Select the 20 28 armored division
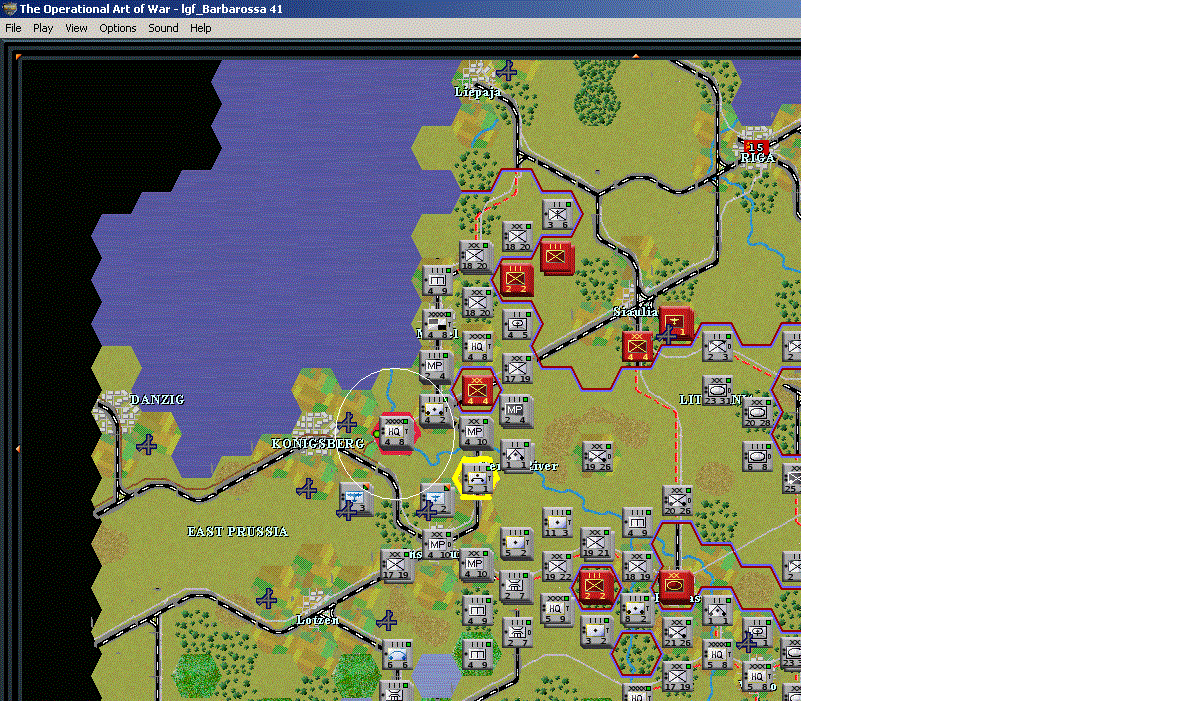This screenshot has width=1202, height=702. [x=758, y=412]
